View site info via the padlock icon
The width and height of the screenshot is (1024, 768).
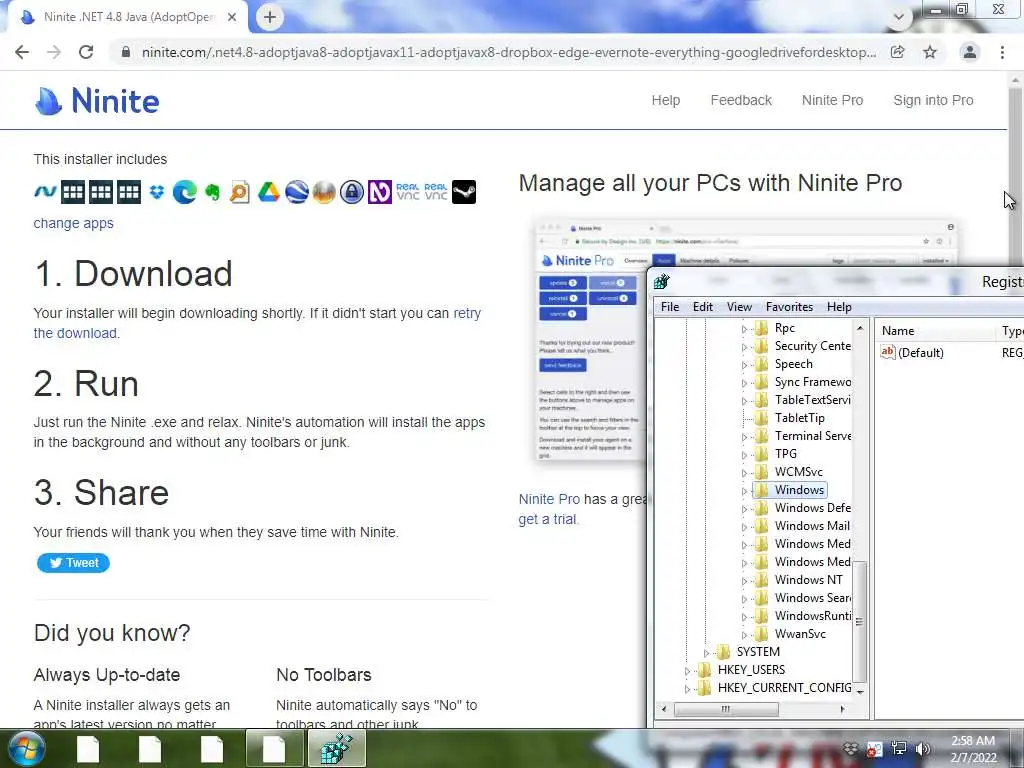click(125, 52)
